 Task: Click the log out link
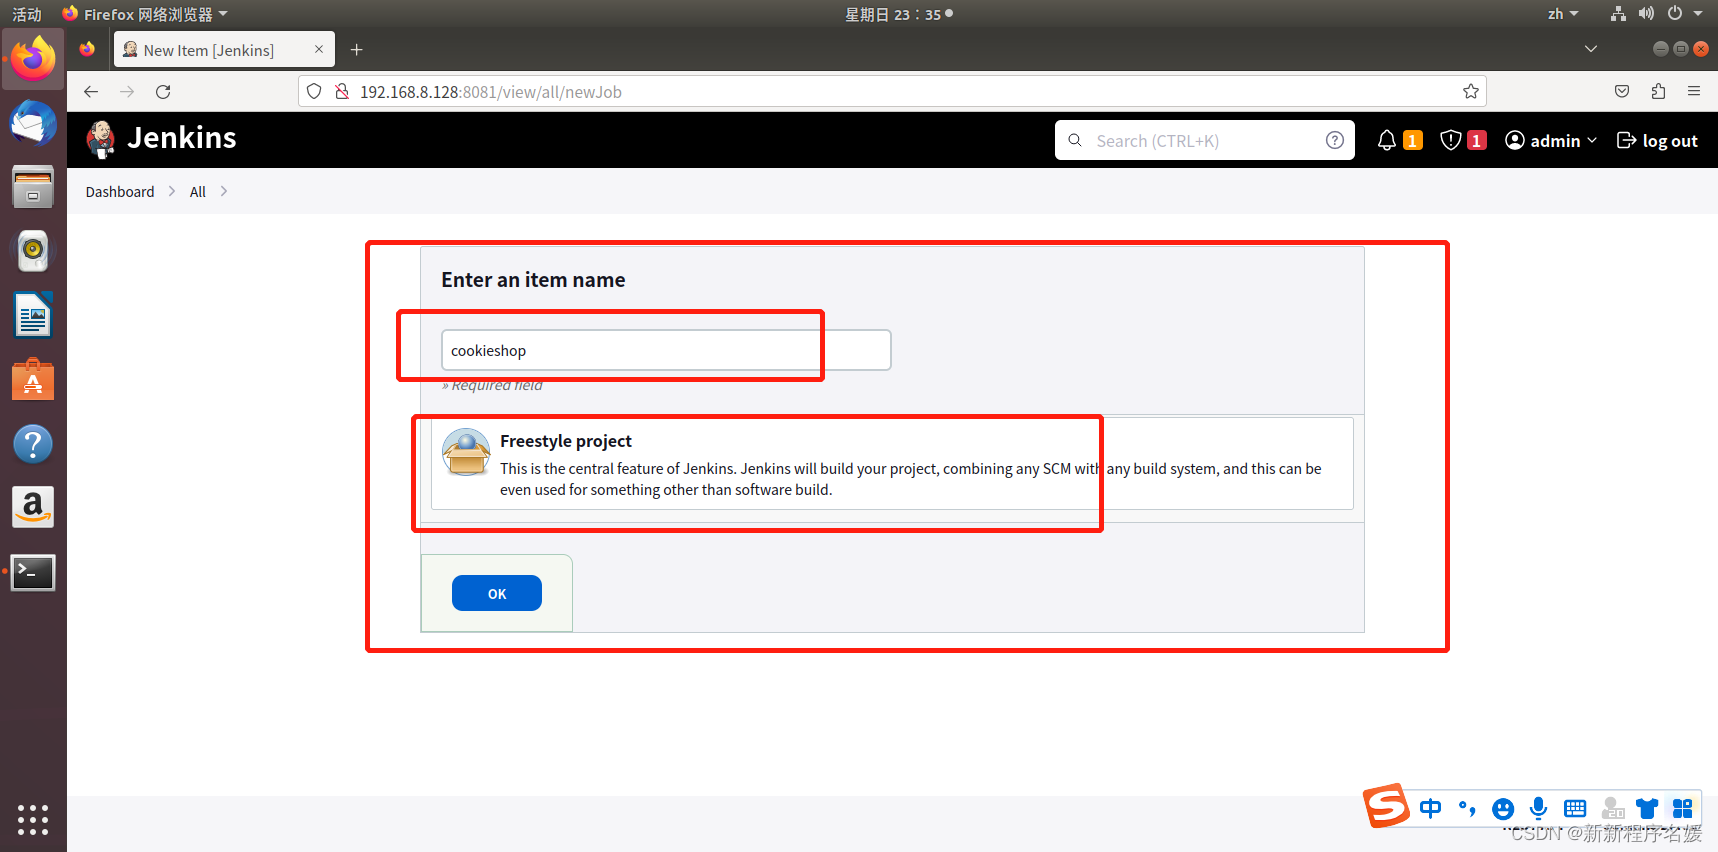(x=1657, y=141)
